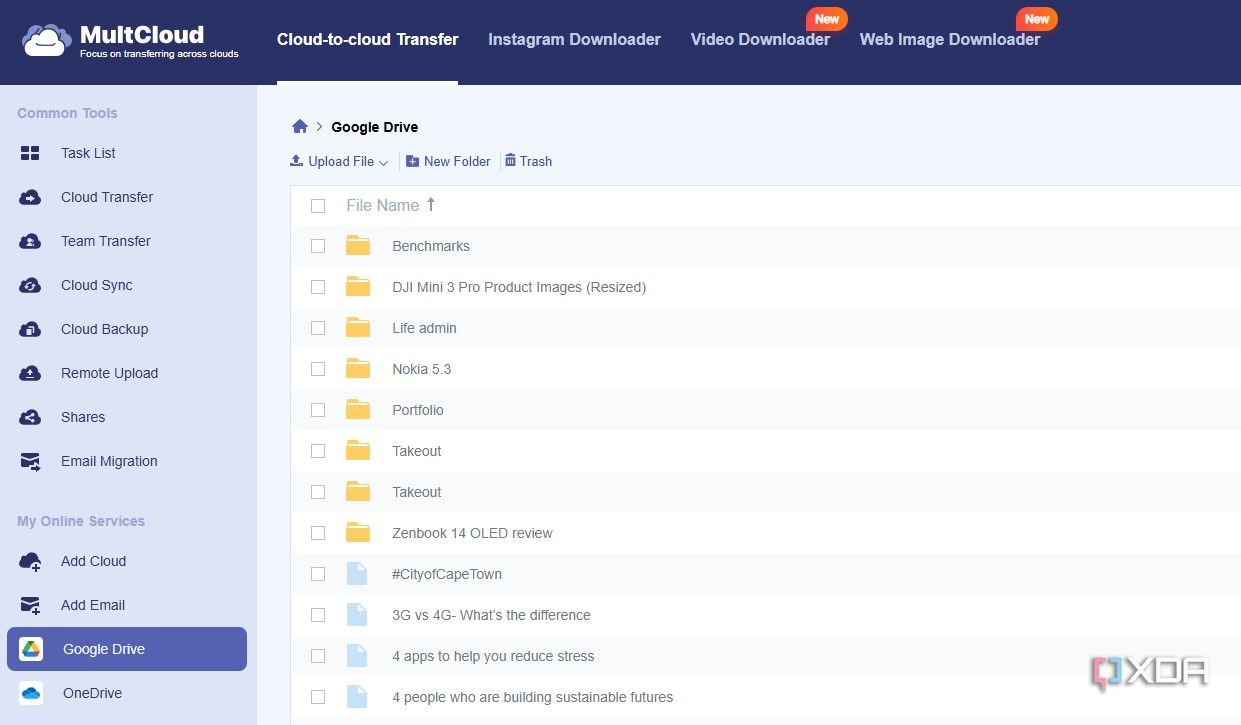The image size is (1241, 725).
Task: Click the Cloud Sync icon
Action: tap(29, 285)
